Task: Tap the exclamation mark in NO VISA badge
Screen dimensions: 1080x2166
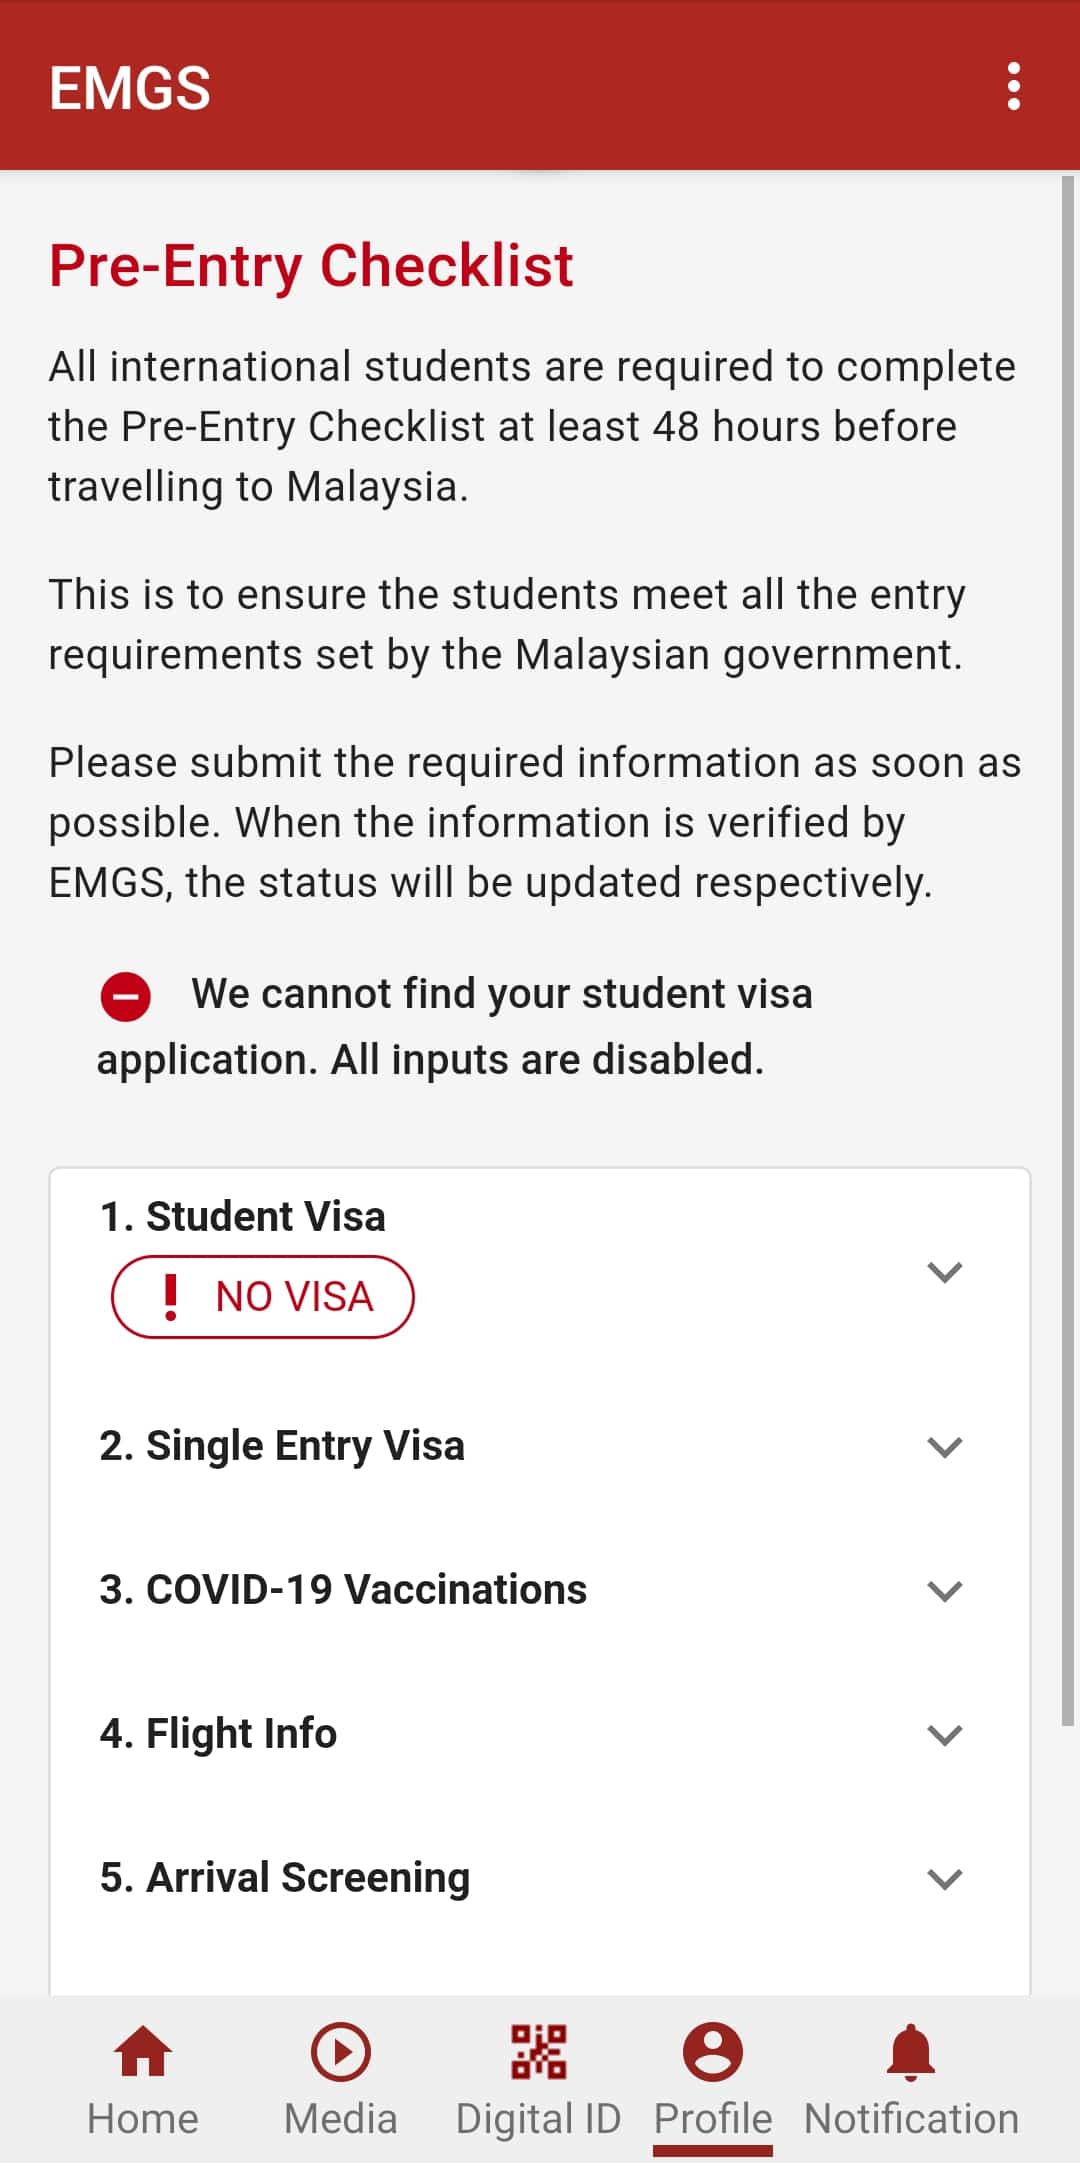Action: 171,1297
